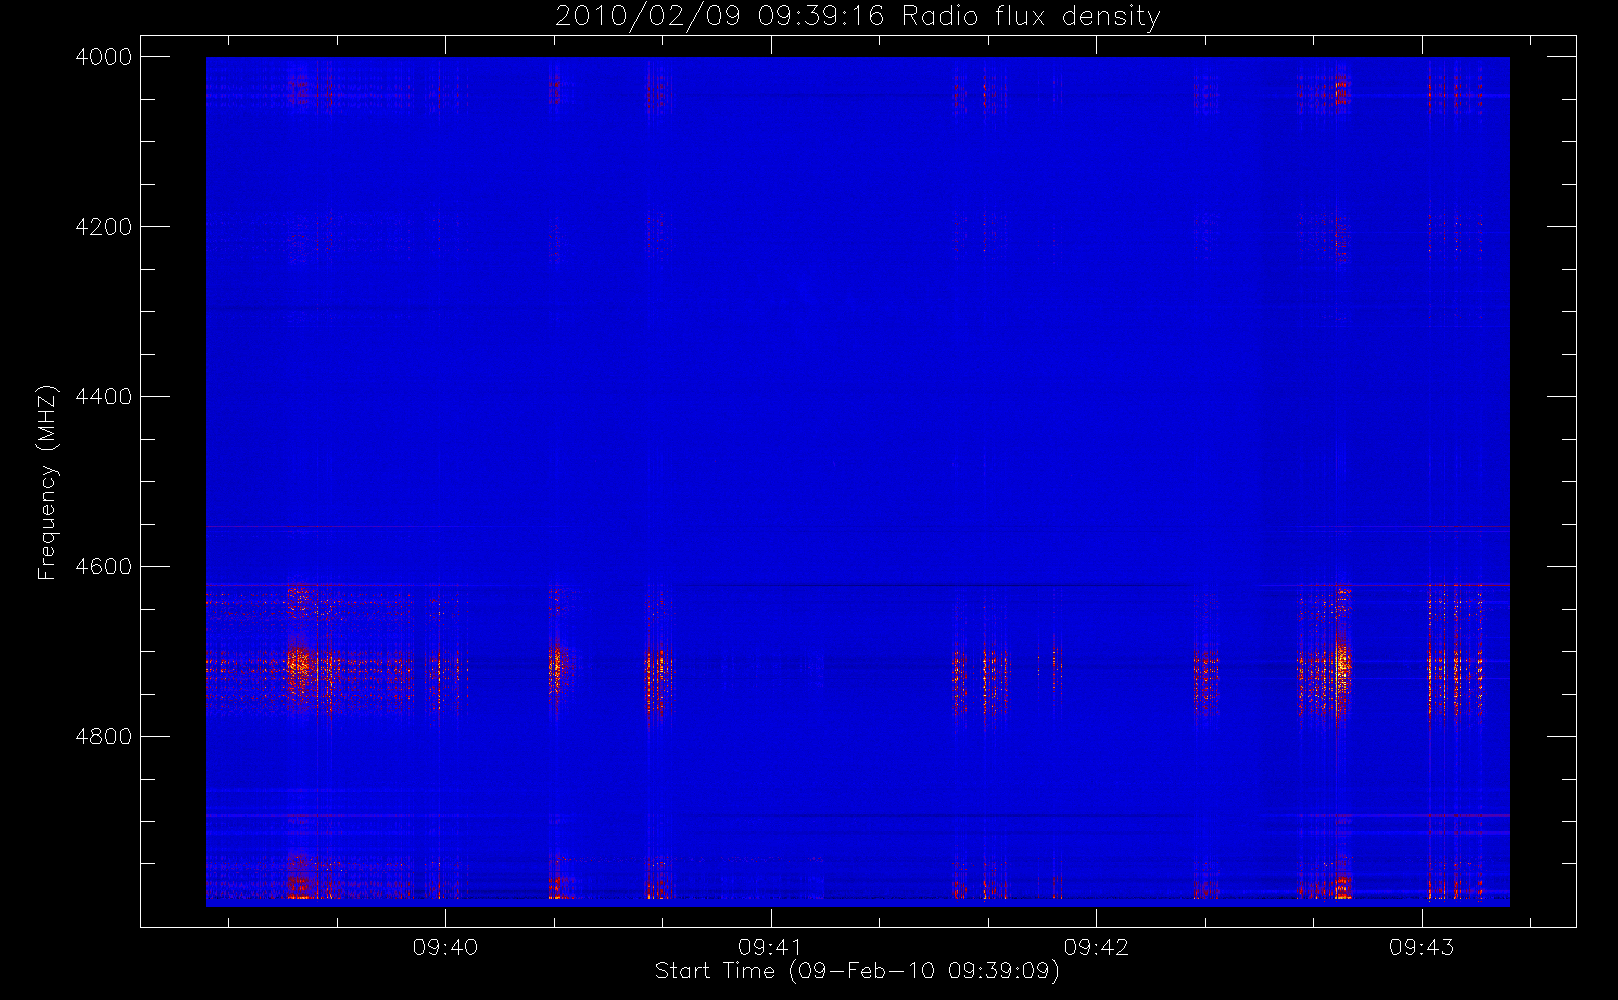This screenshot has height=1000, width=1618.
Task: Select the 4800 frequency tick label
Action: [104, 737]
